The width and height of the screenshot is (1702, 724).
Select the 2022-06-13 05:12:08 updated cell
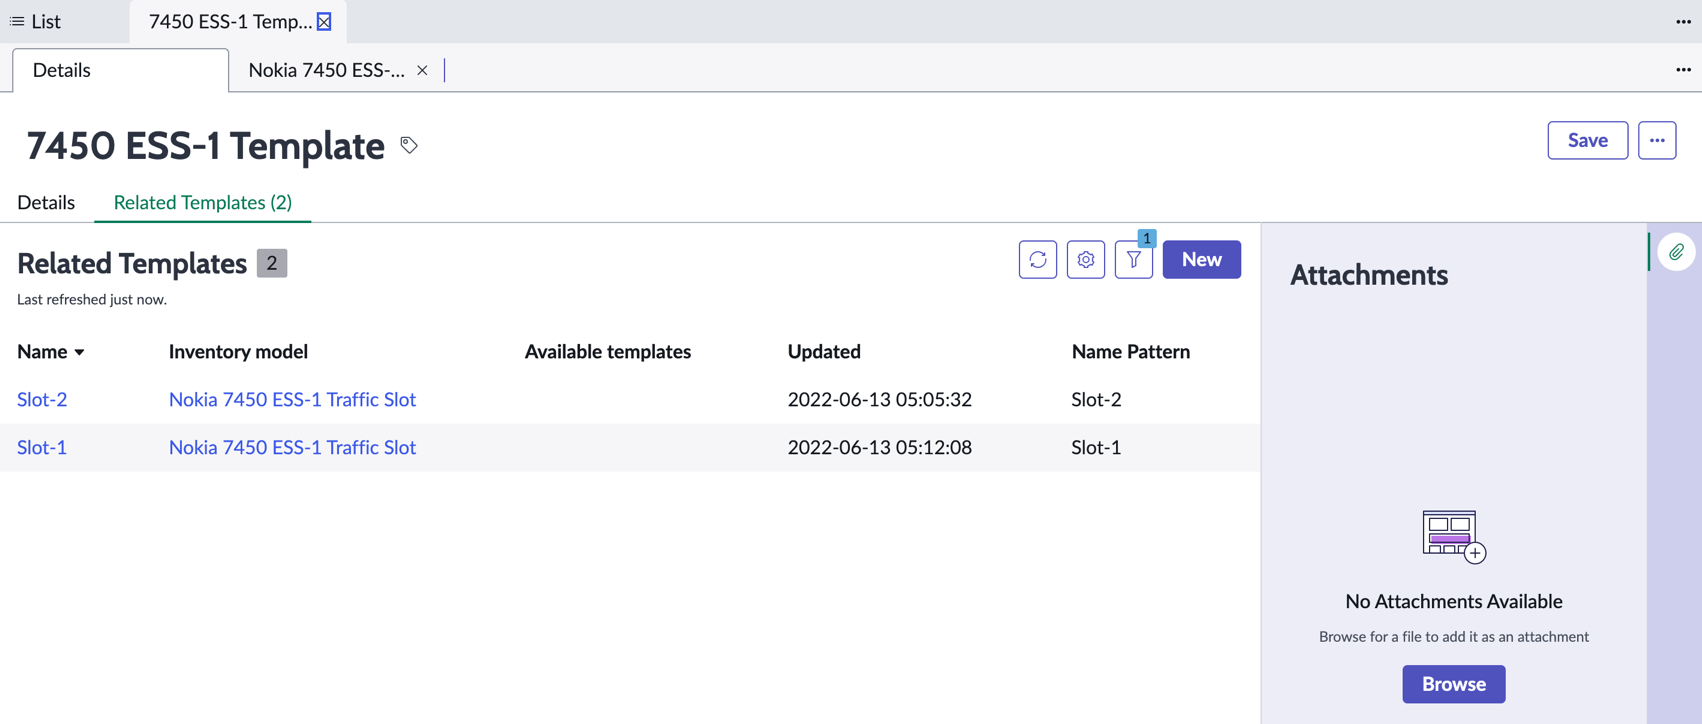pos(880,447)
